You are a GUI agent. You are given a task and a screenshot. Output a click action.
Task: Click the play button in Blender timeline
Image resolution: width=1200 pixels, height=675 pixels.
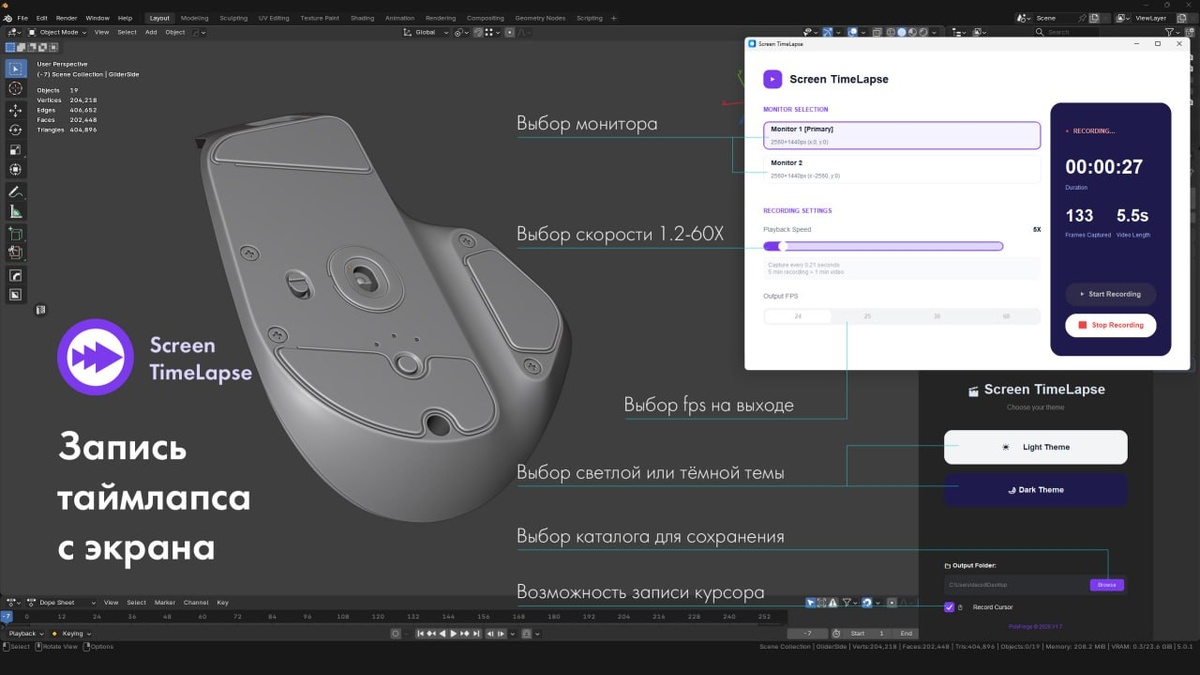click(453, 633)
